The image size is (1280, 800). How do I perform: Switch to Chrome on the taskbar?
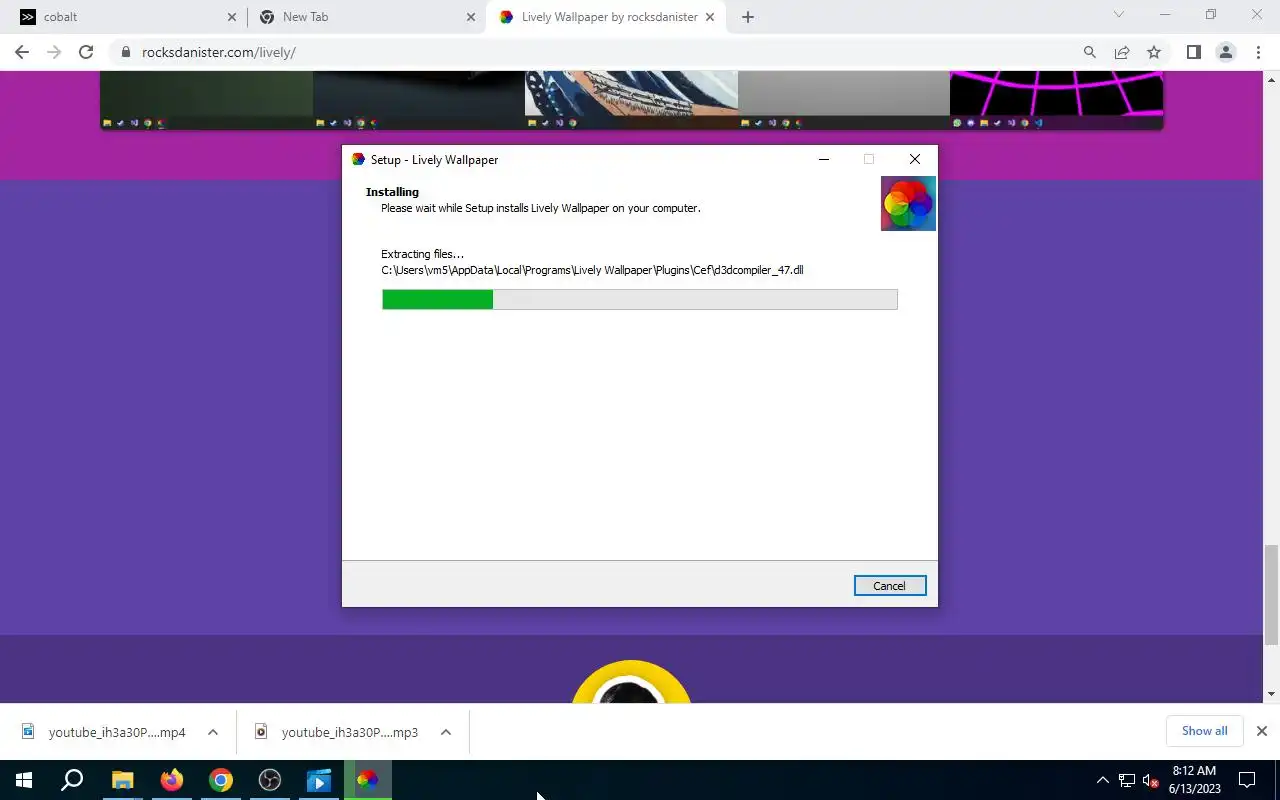[221, 780]
